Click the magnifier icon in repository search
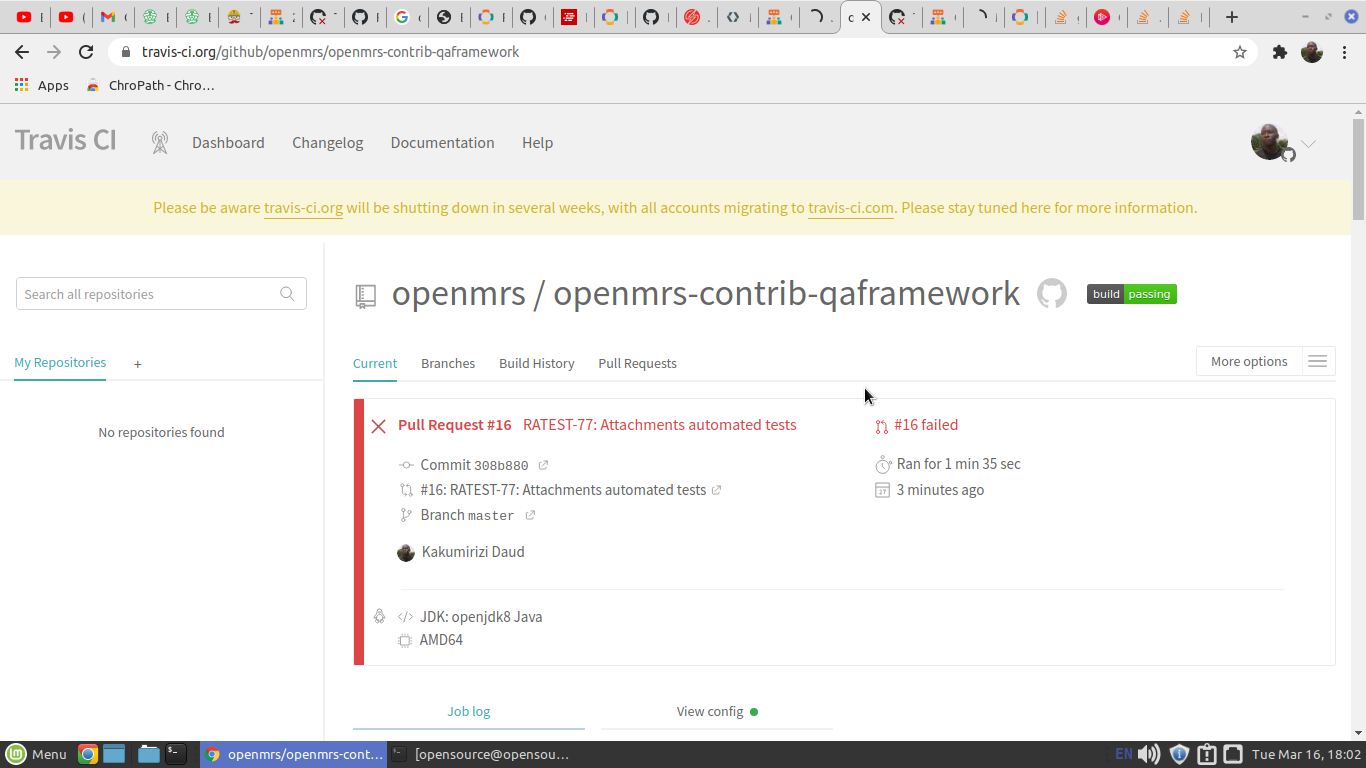The image size is (1366, 768). click(288, 294)
